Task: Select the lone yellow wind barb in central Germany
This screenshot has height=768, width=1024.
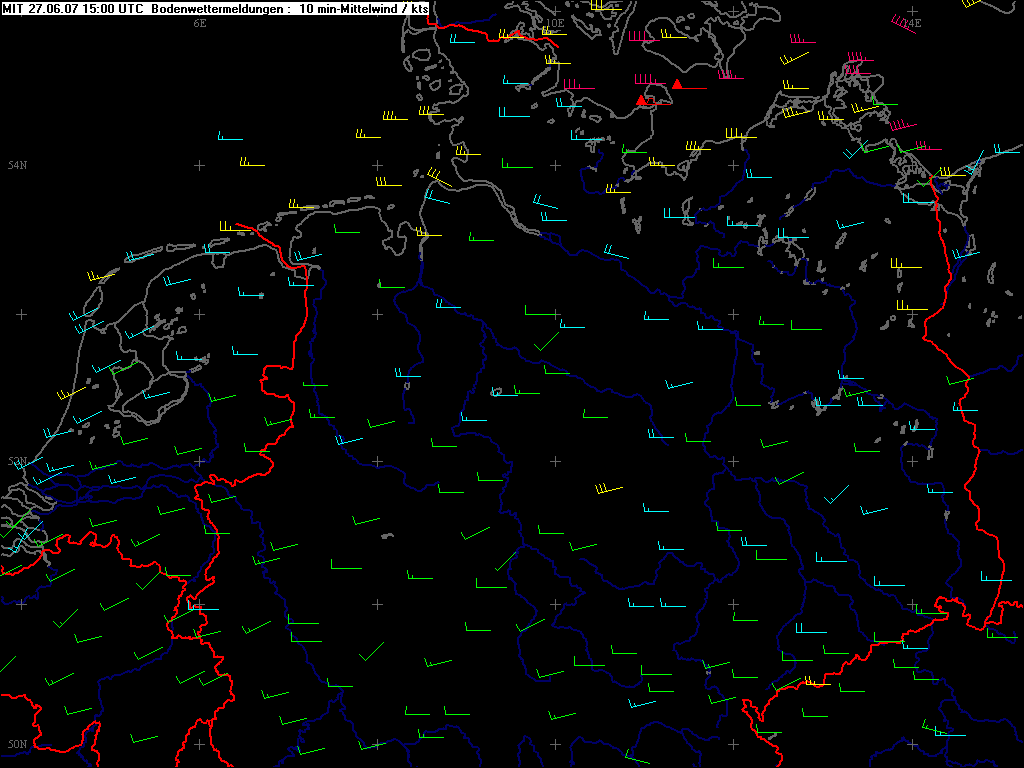Action: click(607, 490)
